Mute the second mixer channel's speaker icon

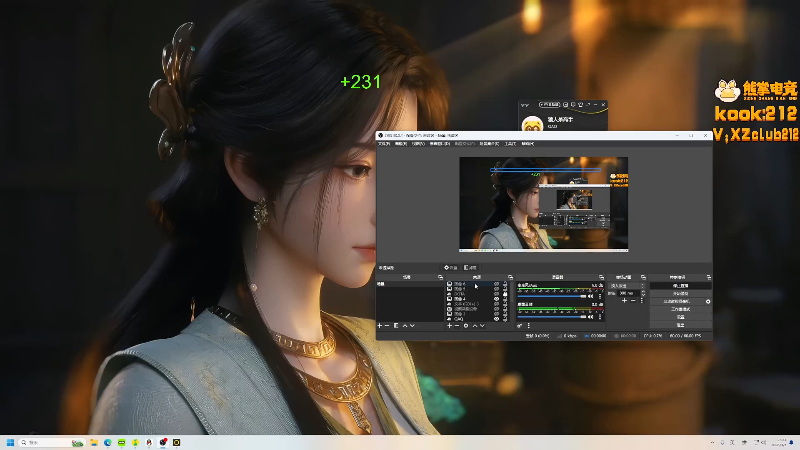pyautogui.click(x=590, y=317)
